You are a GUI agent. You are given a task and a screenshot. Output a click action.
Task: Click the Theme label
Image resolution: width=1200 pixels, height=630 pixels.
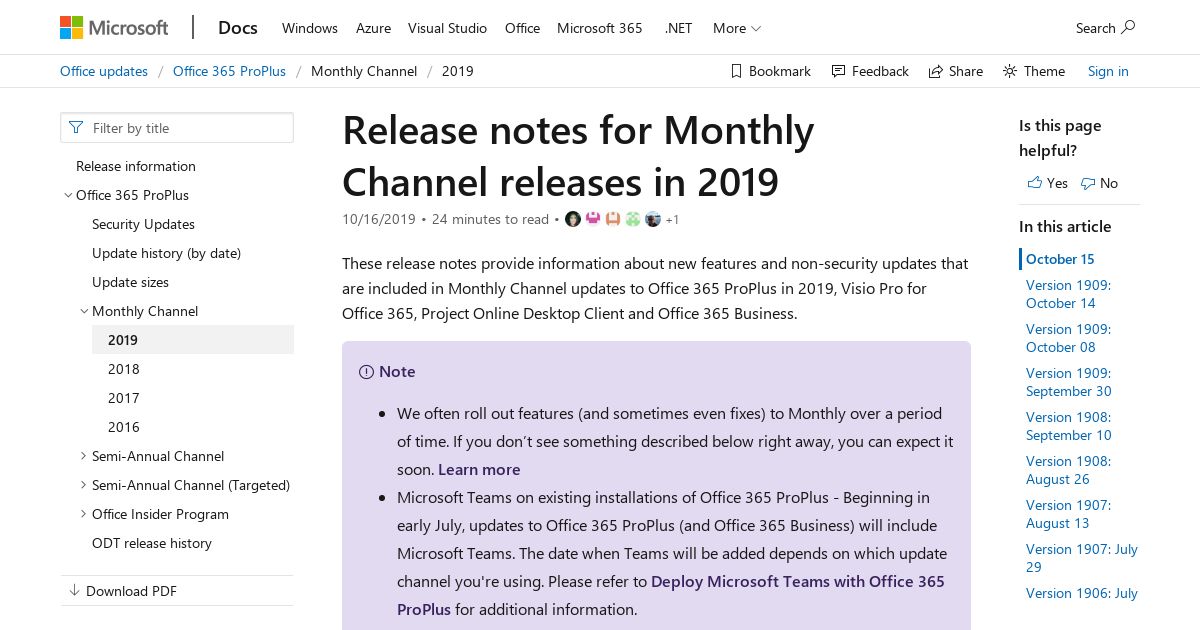click(1044, 71)
